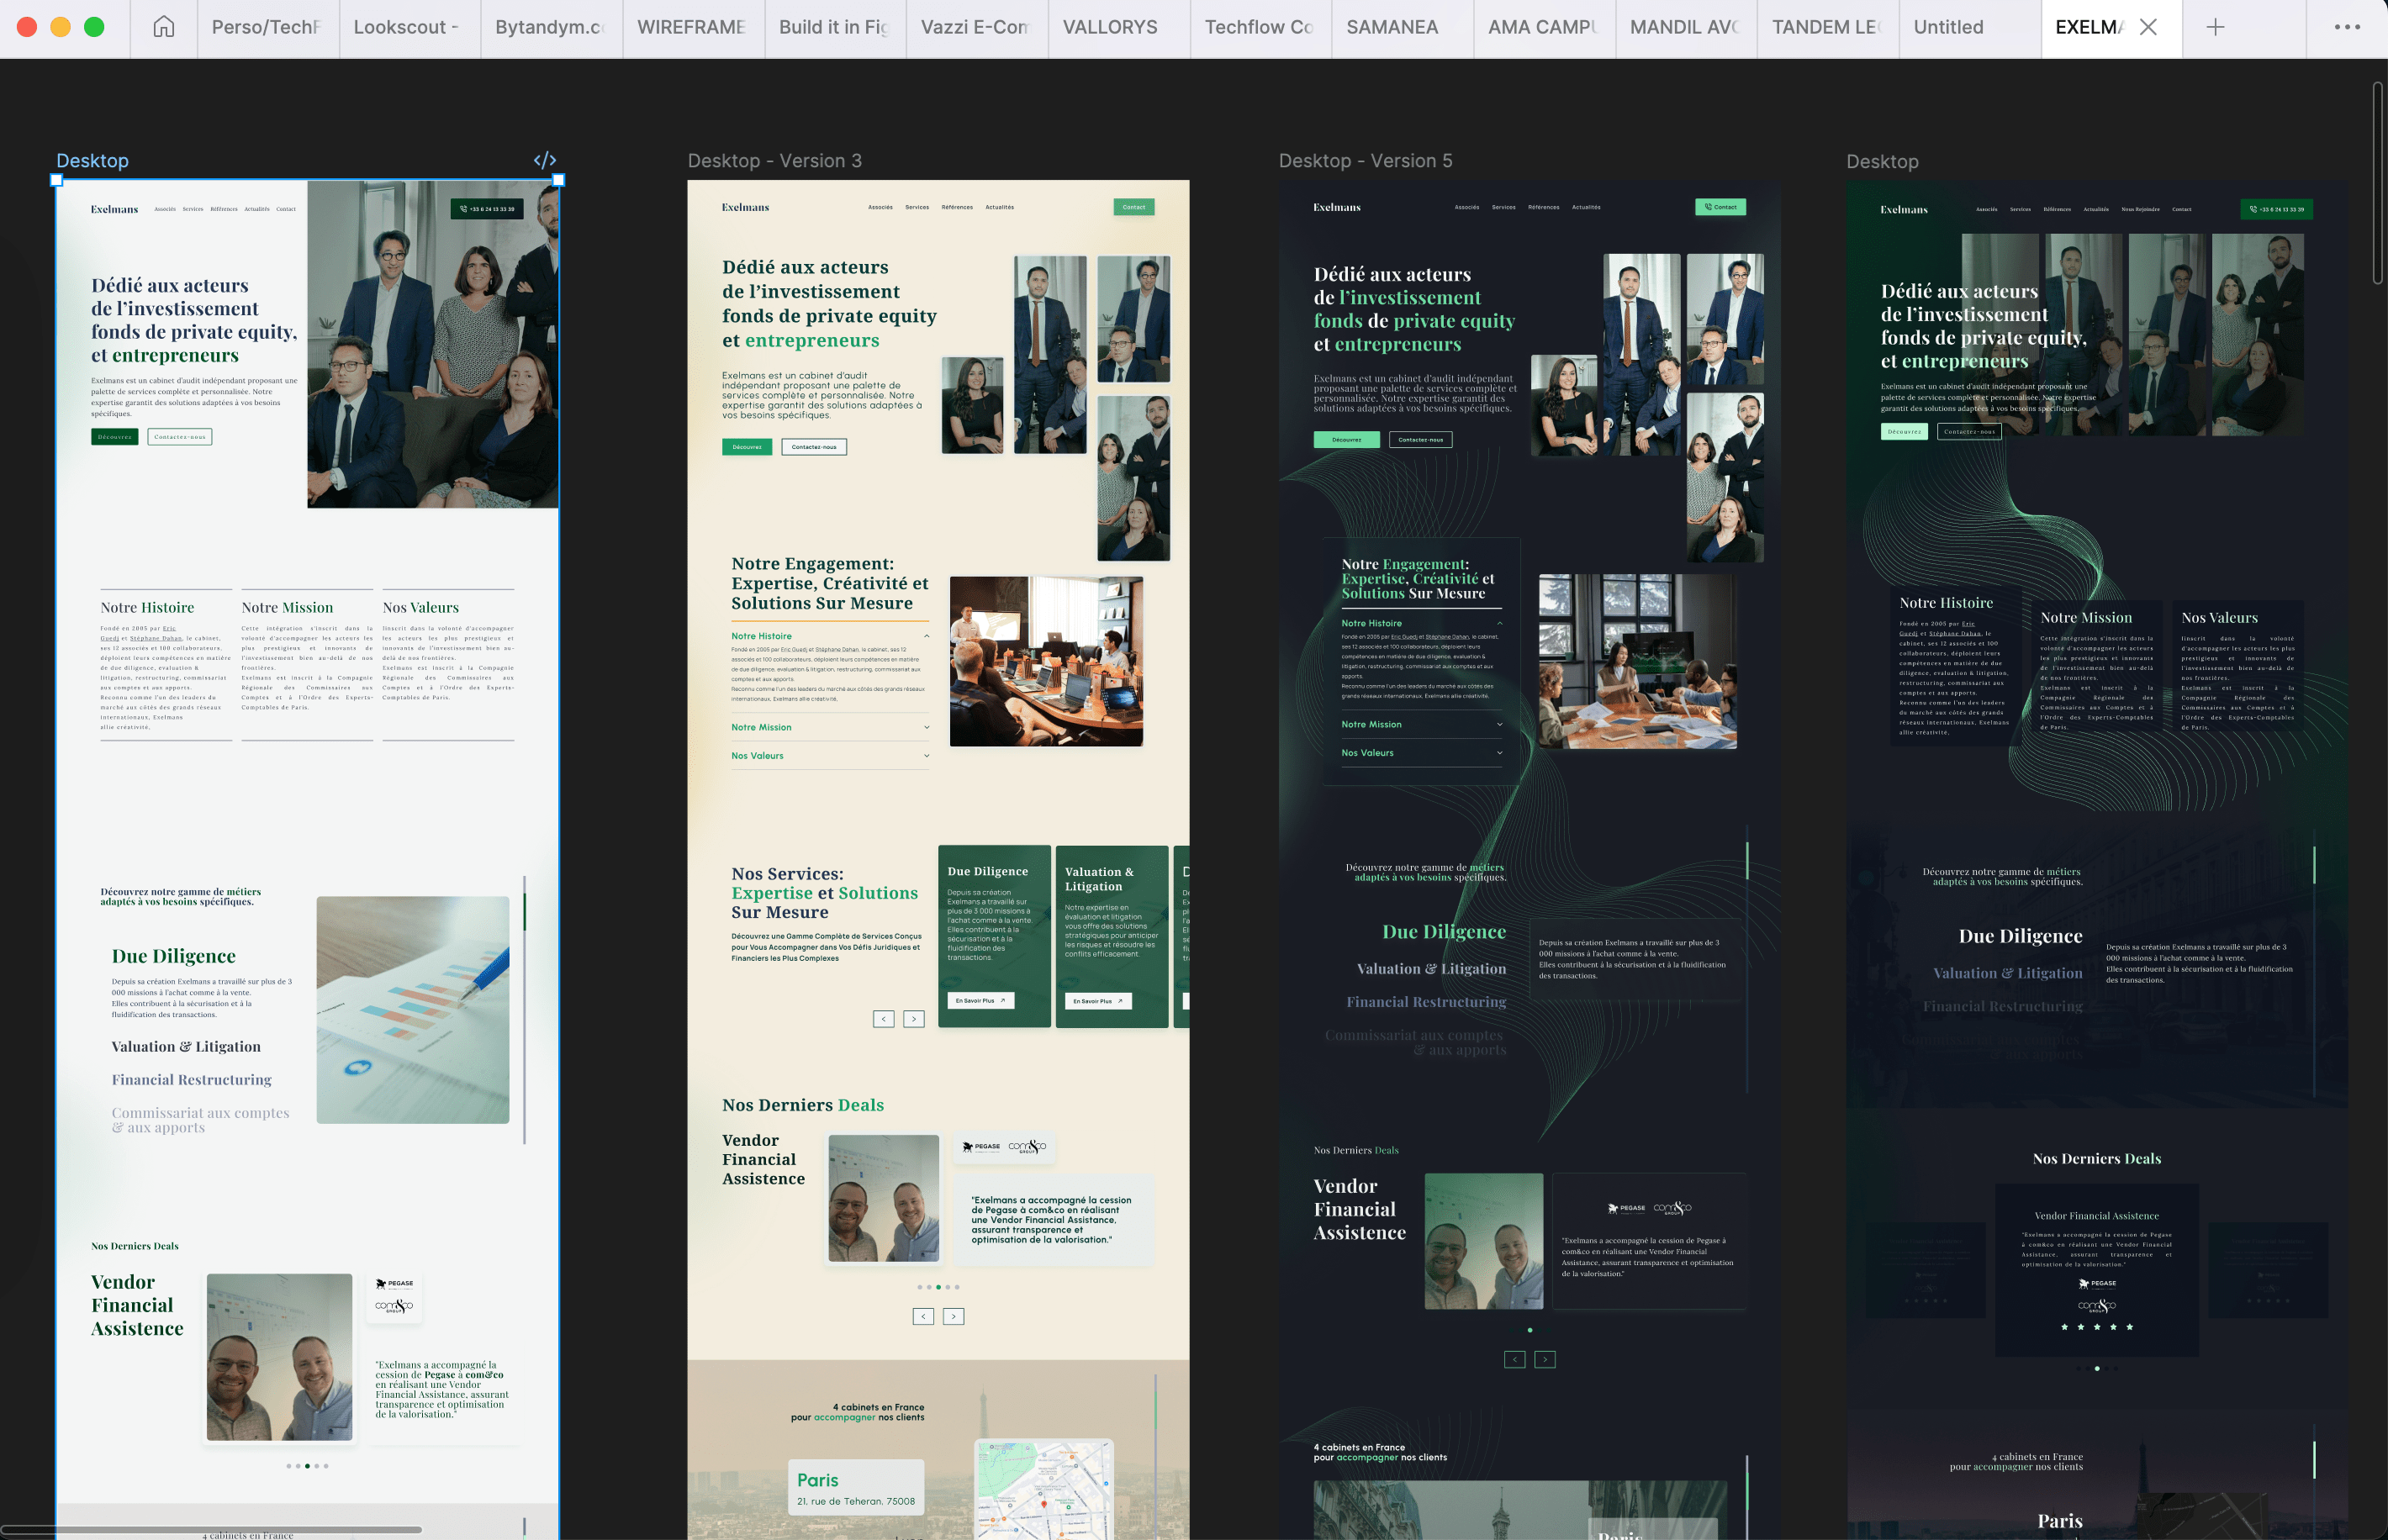
Task: Collapse Notre Histoire accordion in Version 3
Action: click(x=926, y=636)
